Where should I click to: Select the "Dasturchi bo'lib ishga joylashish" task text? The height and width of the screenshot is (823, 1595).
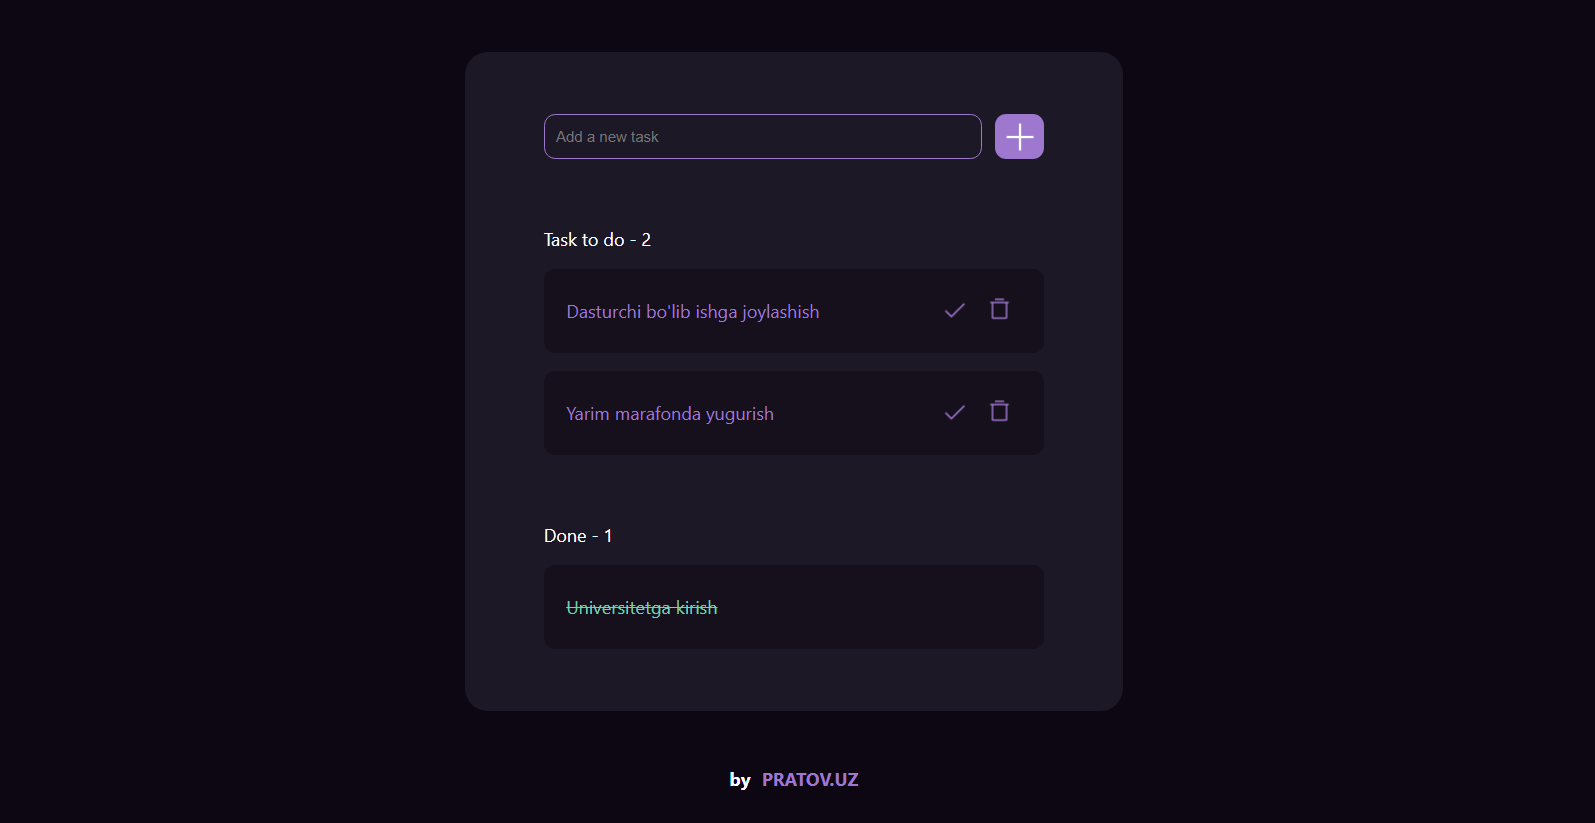coord(692,312)
